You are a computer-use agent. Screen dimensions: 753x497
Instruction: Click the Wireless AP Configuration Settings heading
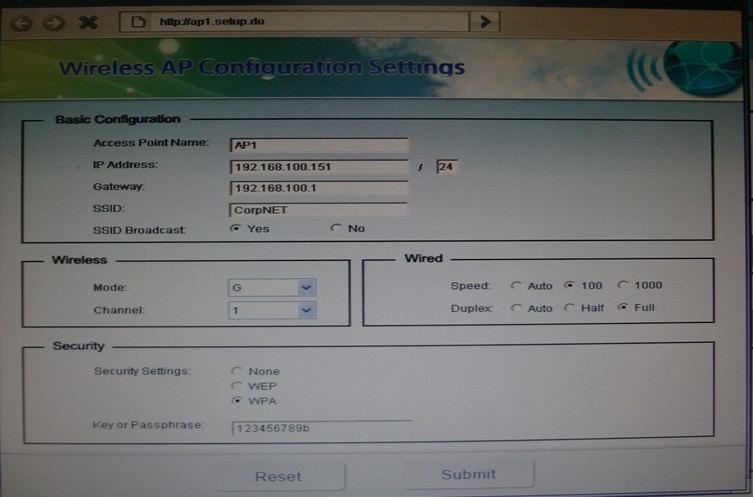tap(262, 68)
